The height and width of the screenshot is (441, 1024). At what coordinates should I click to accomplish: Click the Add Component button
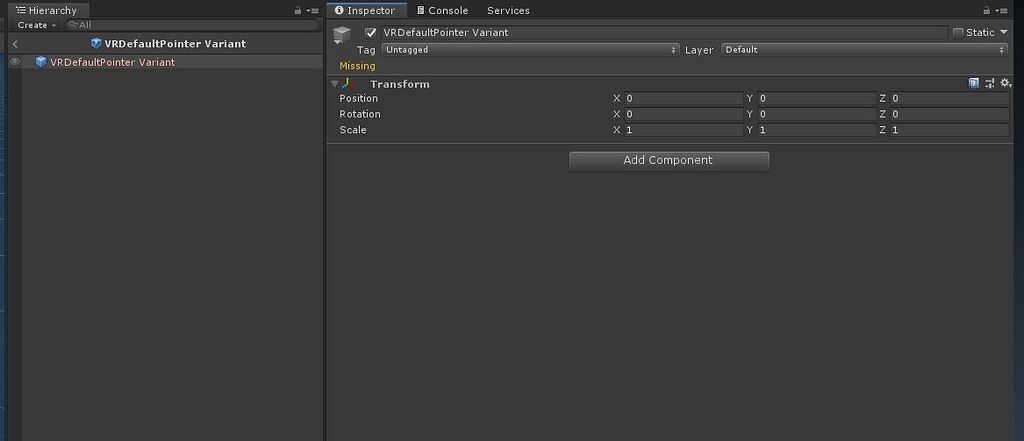tap(669, 161)
